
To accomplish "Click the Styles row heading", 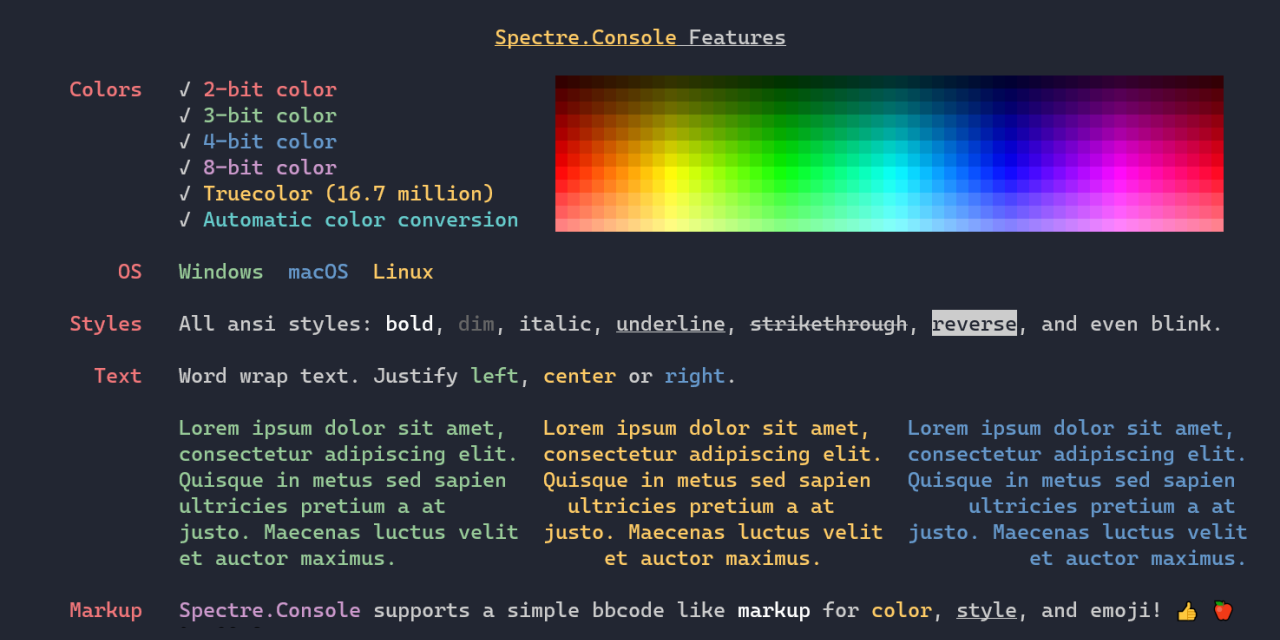I will click(105, 324).
